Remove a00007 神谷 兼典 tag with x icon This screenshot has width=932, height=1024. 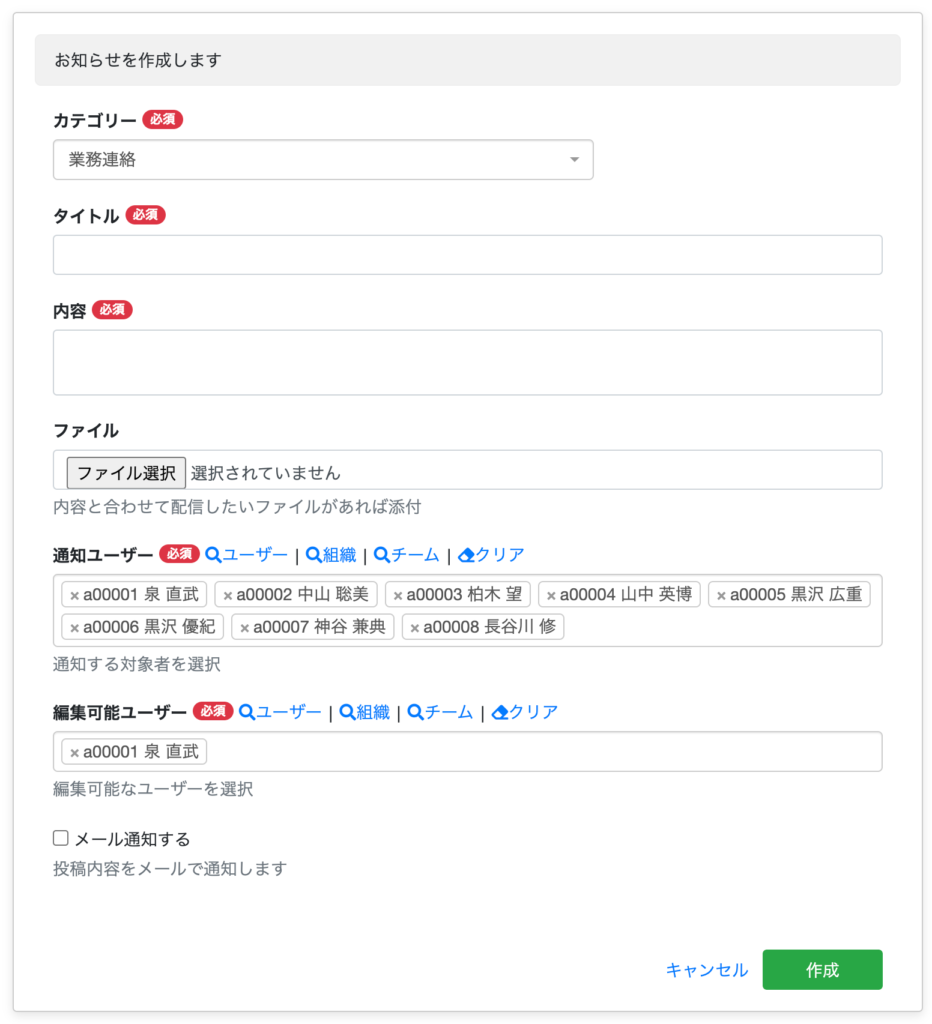coord(245,628)
